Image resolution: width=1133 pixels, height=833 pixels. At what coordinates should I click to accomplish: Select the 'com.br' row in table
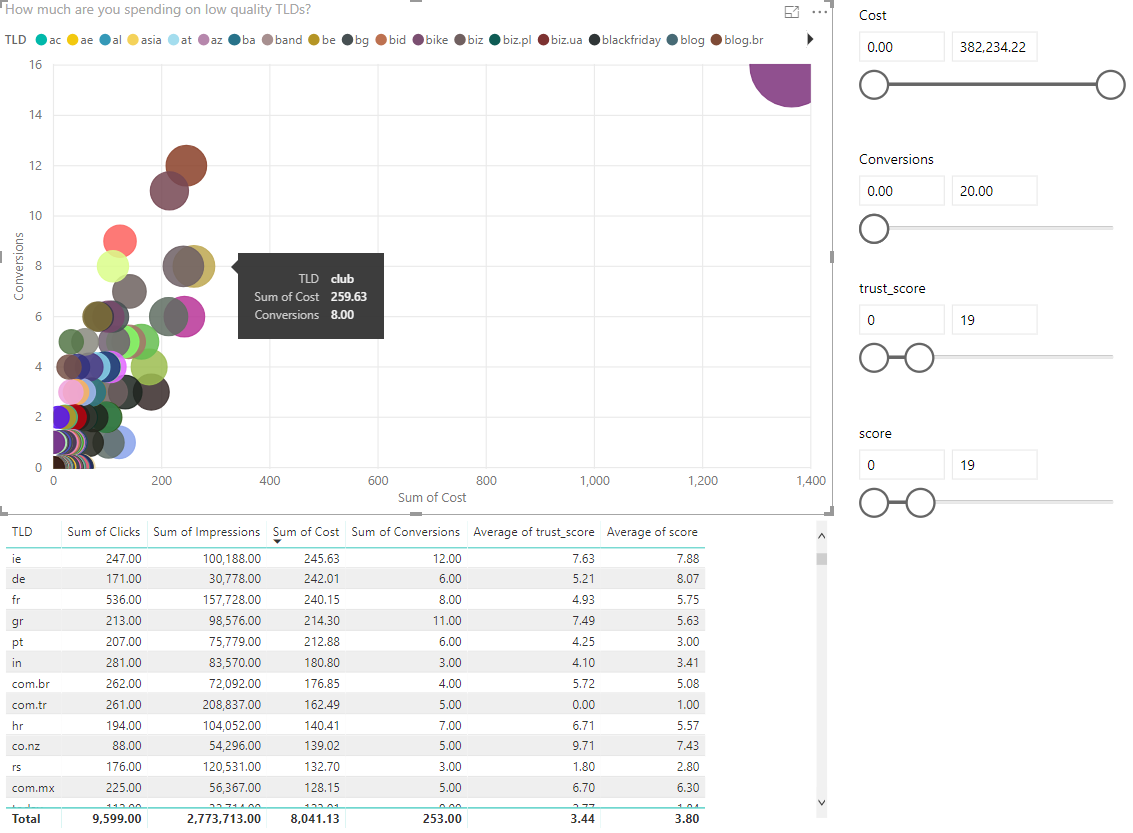pos(27,684)
